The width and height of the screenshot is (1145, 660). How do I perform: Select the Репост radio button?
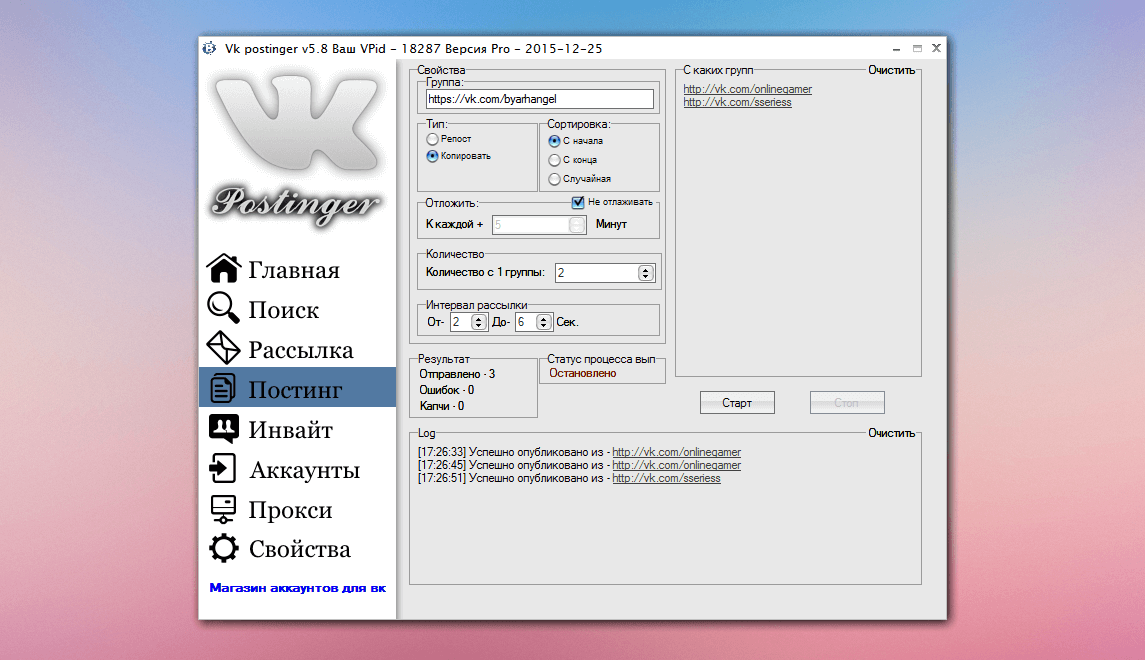[x=432, y=139]
